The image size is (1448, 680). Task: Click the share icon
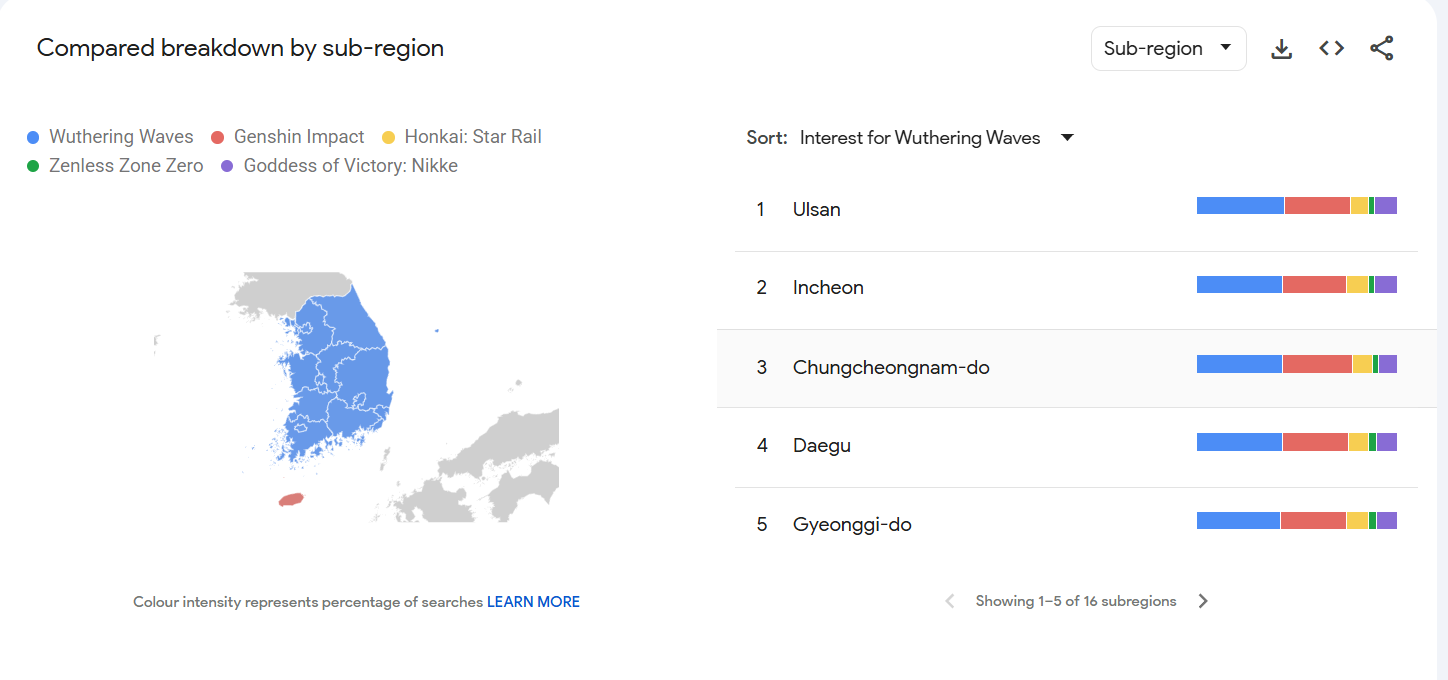pos(1381,49)
